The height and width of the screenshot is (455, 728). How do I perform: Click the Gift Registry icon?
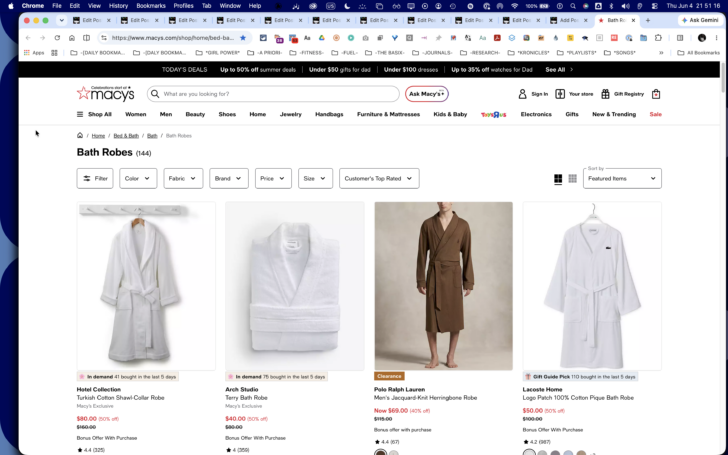coord(605,94)
